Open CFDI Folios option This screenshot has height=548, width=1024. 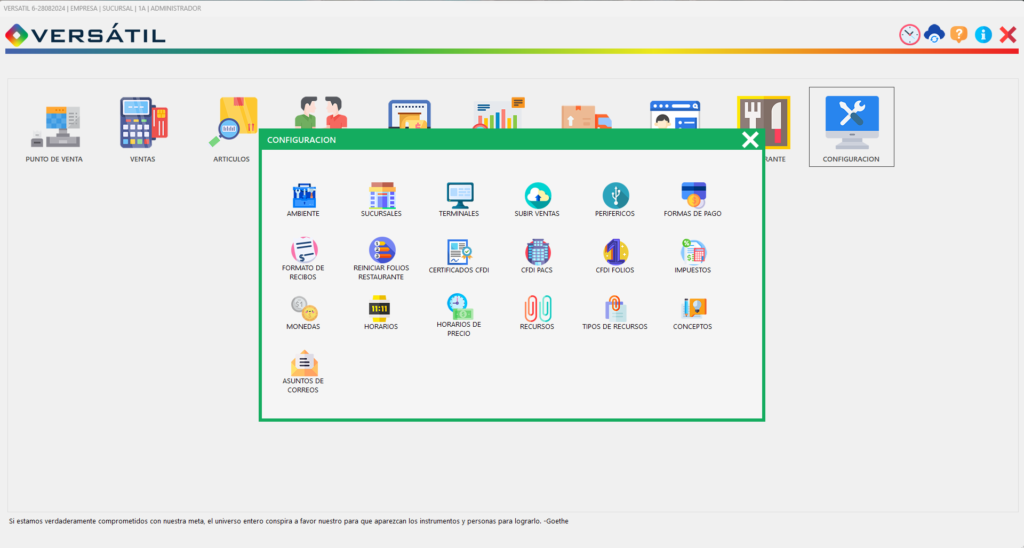pyautogui.click(x=615, y=256)
